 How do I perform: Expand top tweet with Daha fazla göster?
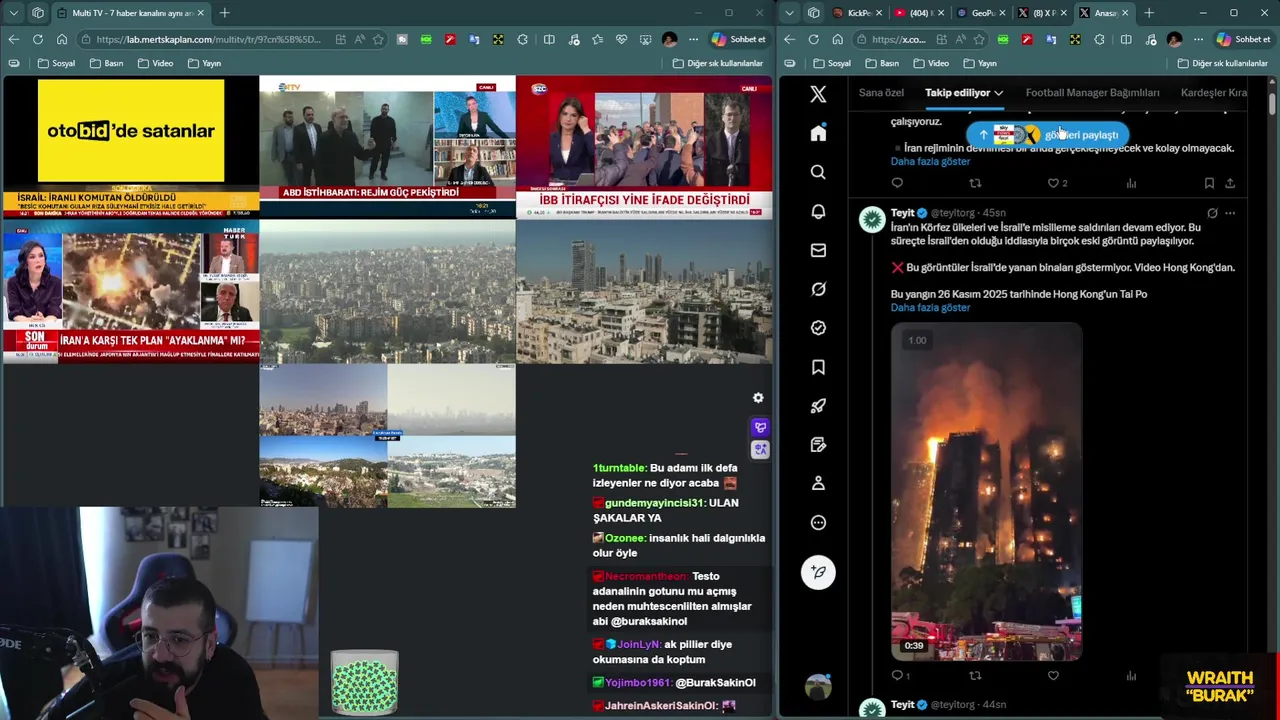tap(930, 161)
